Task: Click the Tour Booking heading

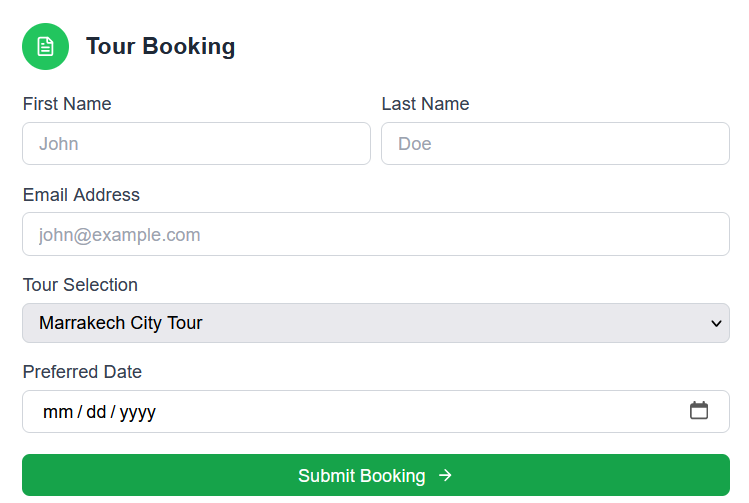Action: (x=160, y=46)
